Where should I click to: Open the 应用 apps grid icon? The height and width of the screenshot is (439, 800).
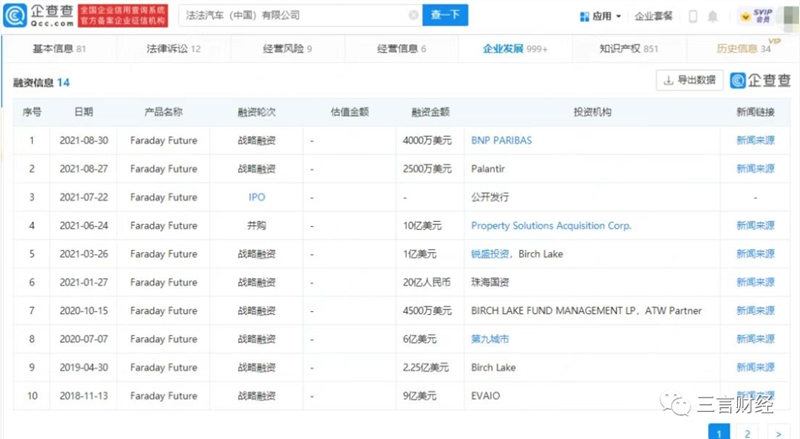coord(585,16)
